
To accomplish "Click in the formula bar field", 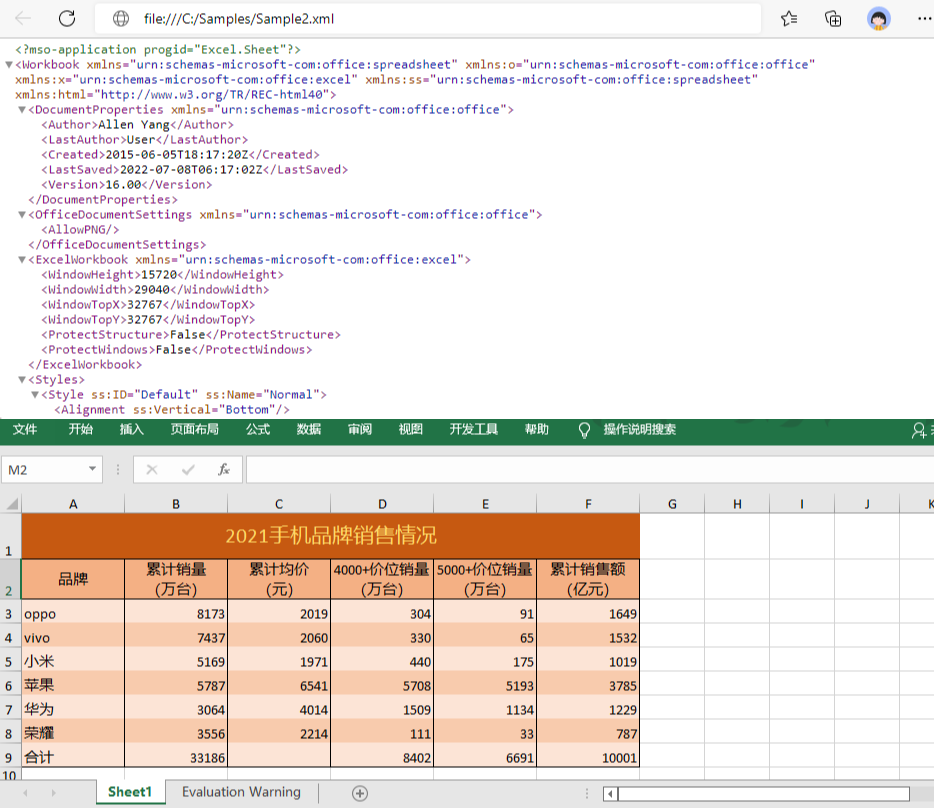I will [590, 470].
